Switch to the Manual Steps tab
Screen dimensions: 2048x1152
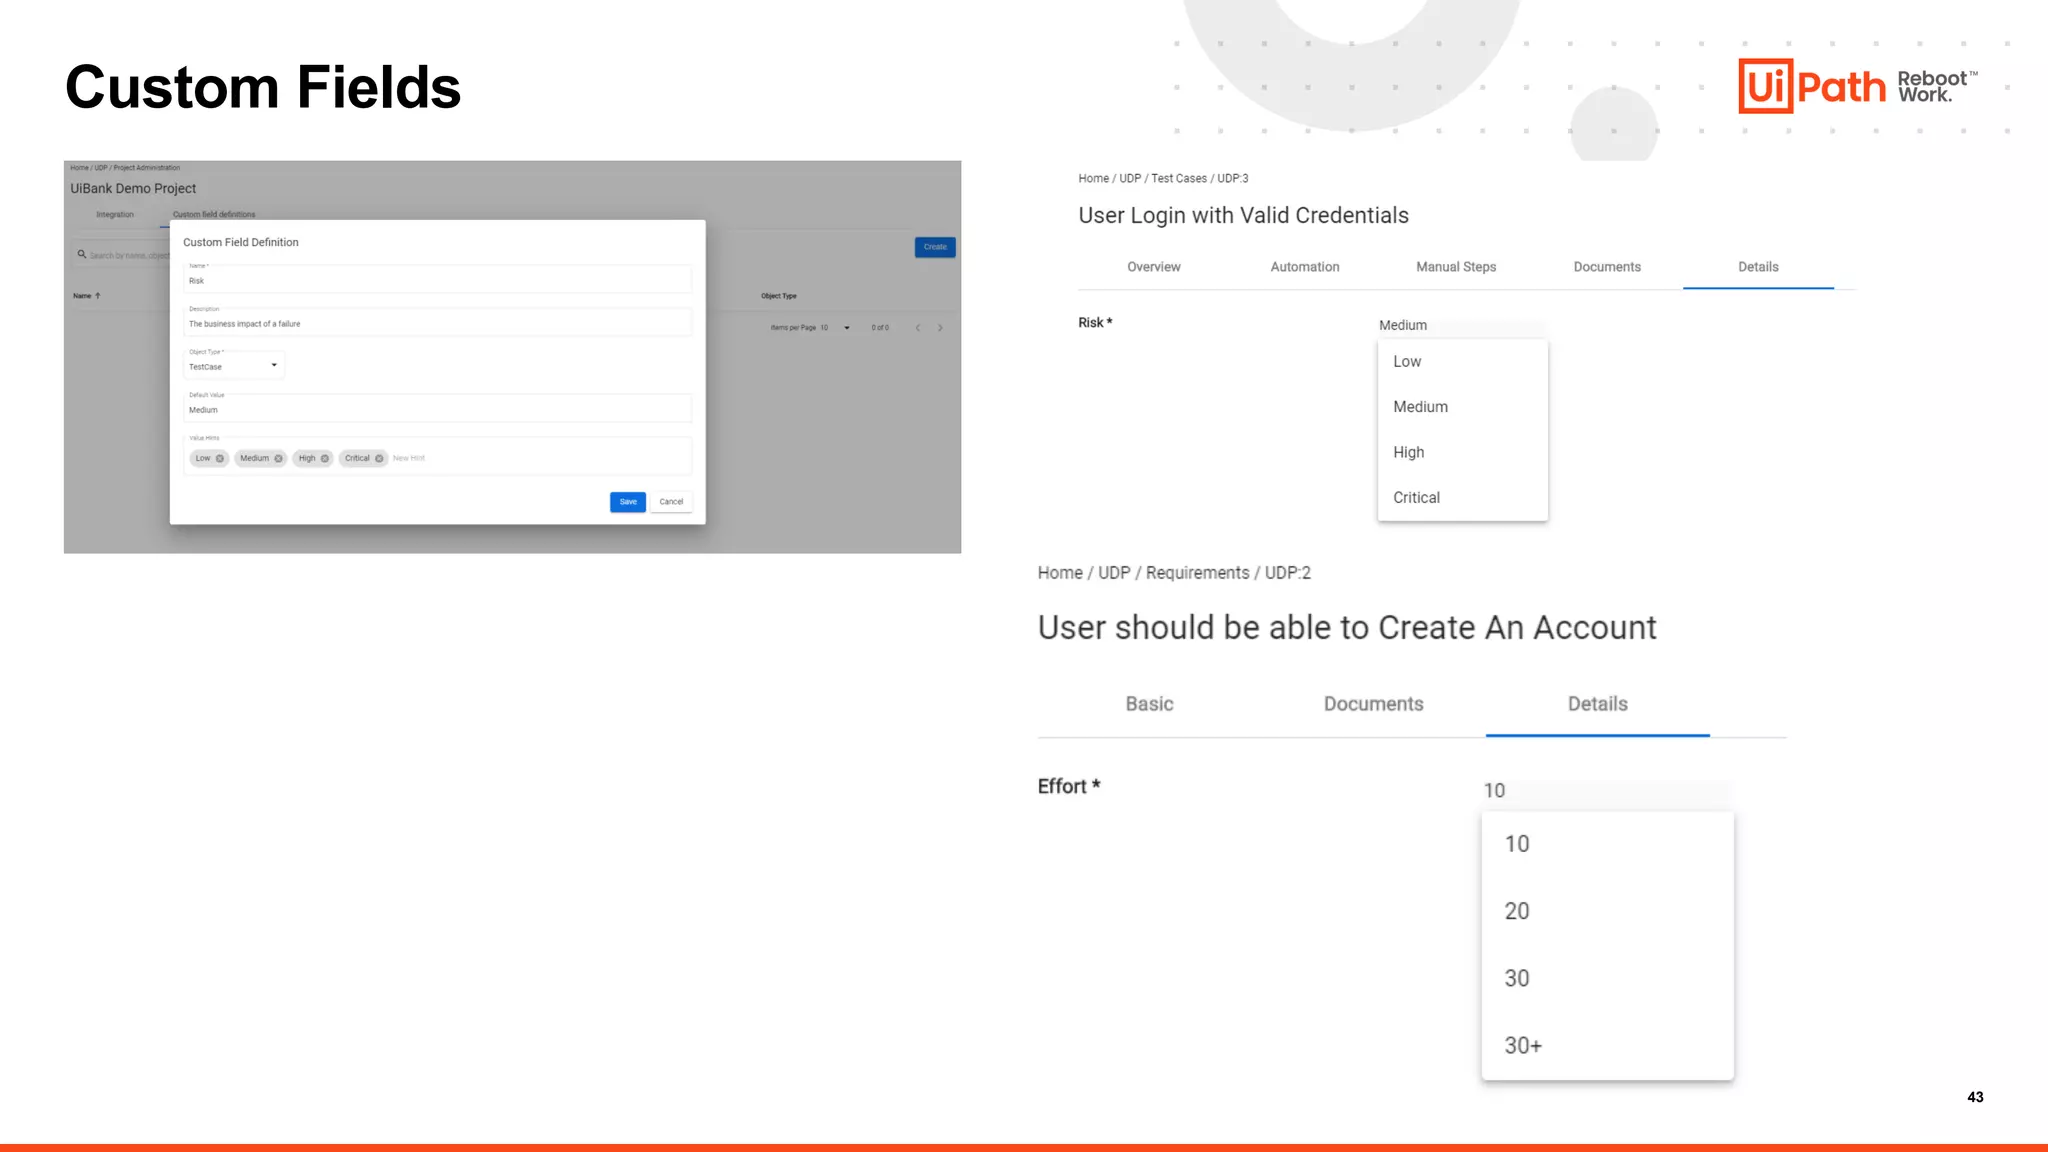(x=1456, y=267)
